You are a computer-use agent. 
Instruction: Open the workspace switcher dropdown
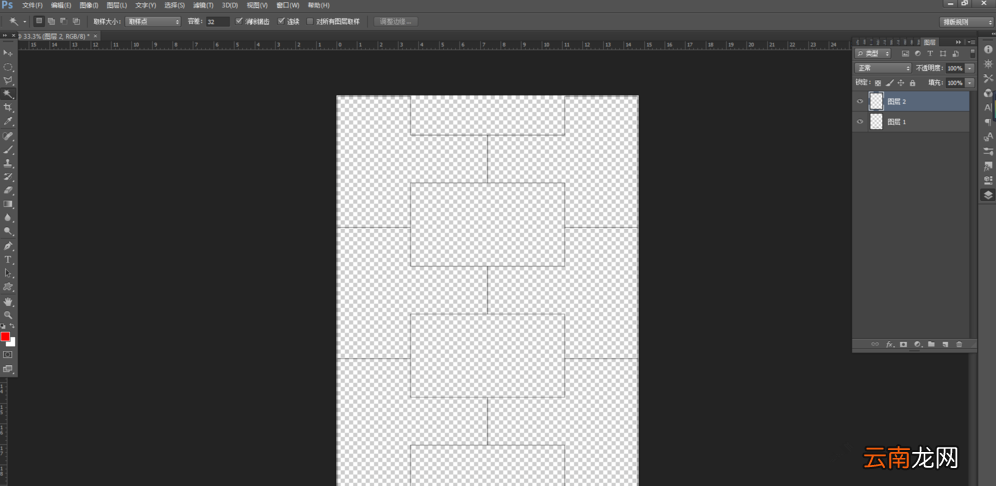coord(966,22)
